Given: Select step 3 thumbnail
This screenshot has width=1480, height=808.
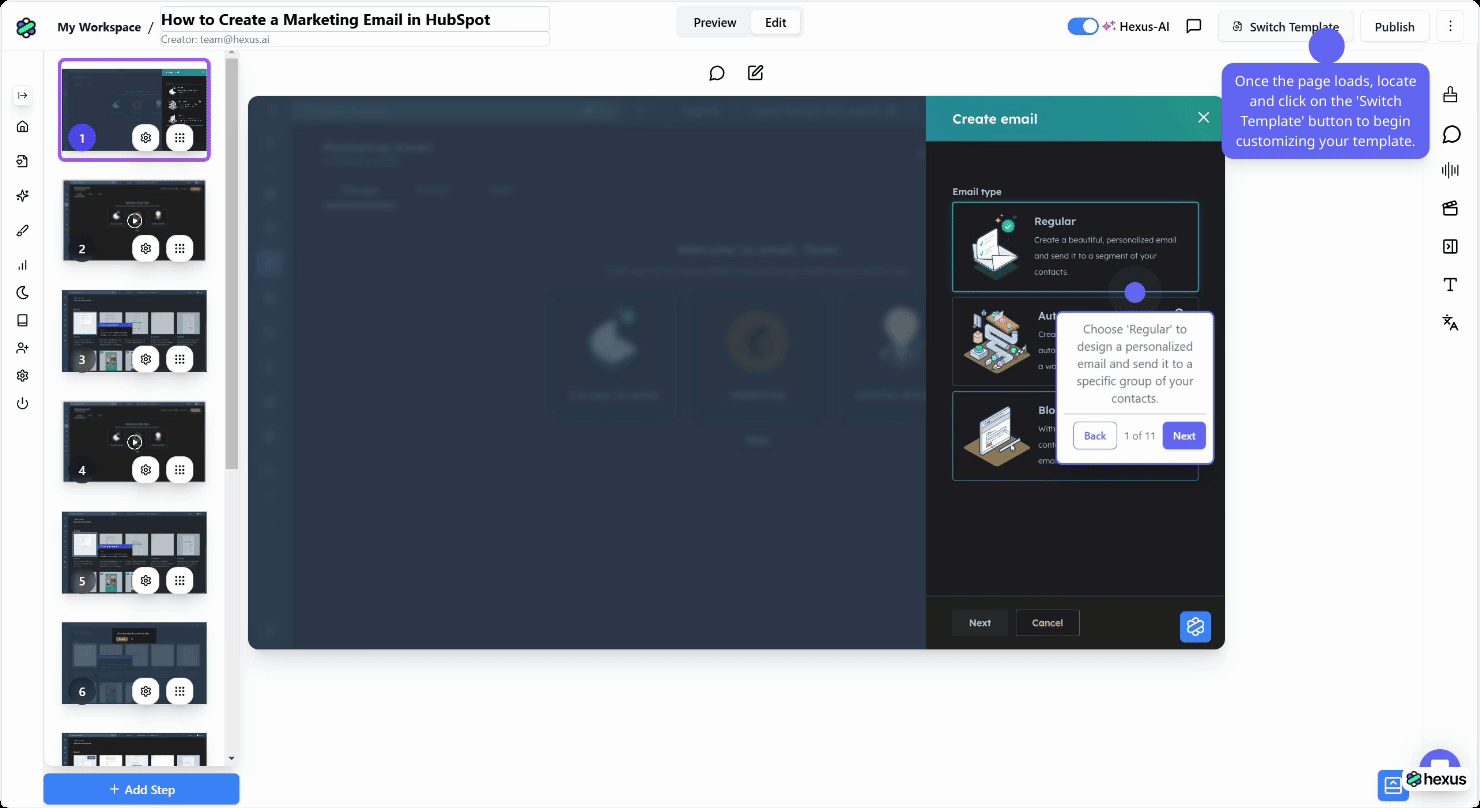Looking at the screenshot, I should pyautogui.click(x=134, y=331).
